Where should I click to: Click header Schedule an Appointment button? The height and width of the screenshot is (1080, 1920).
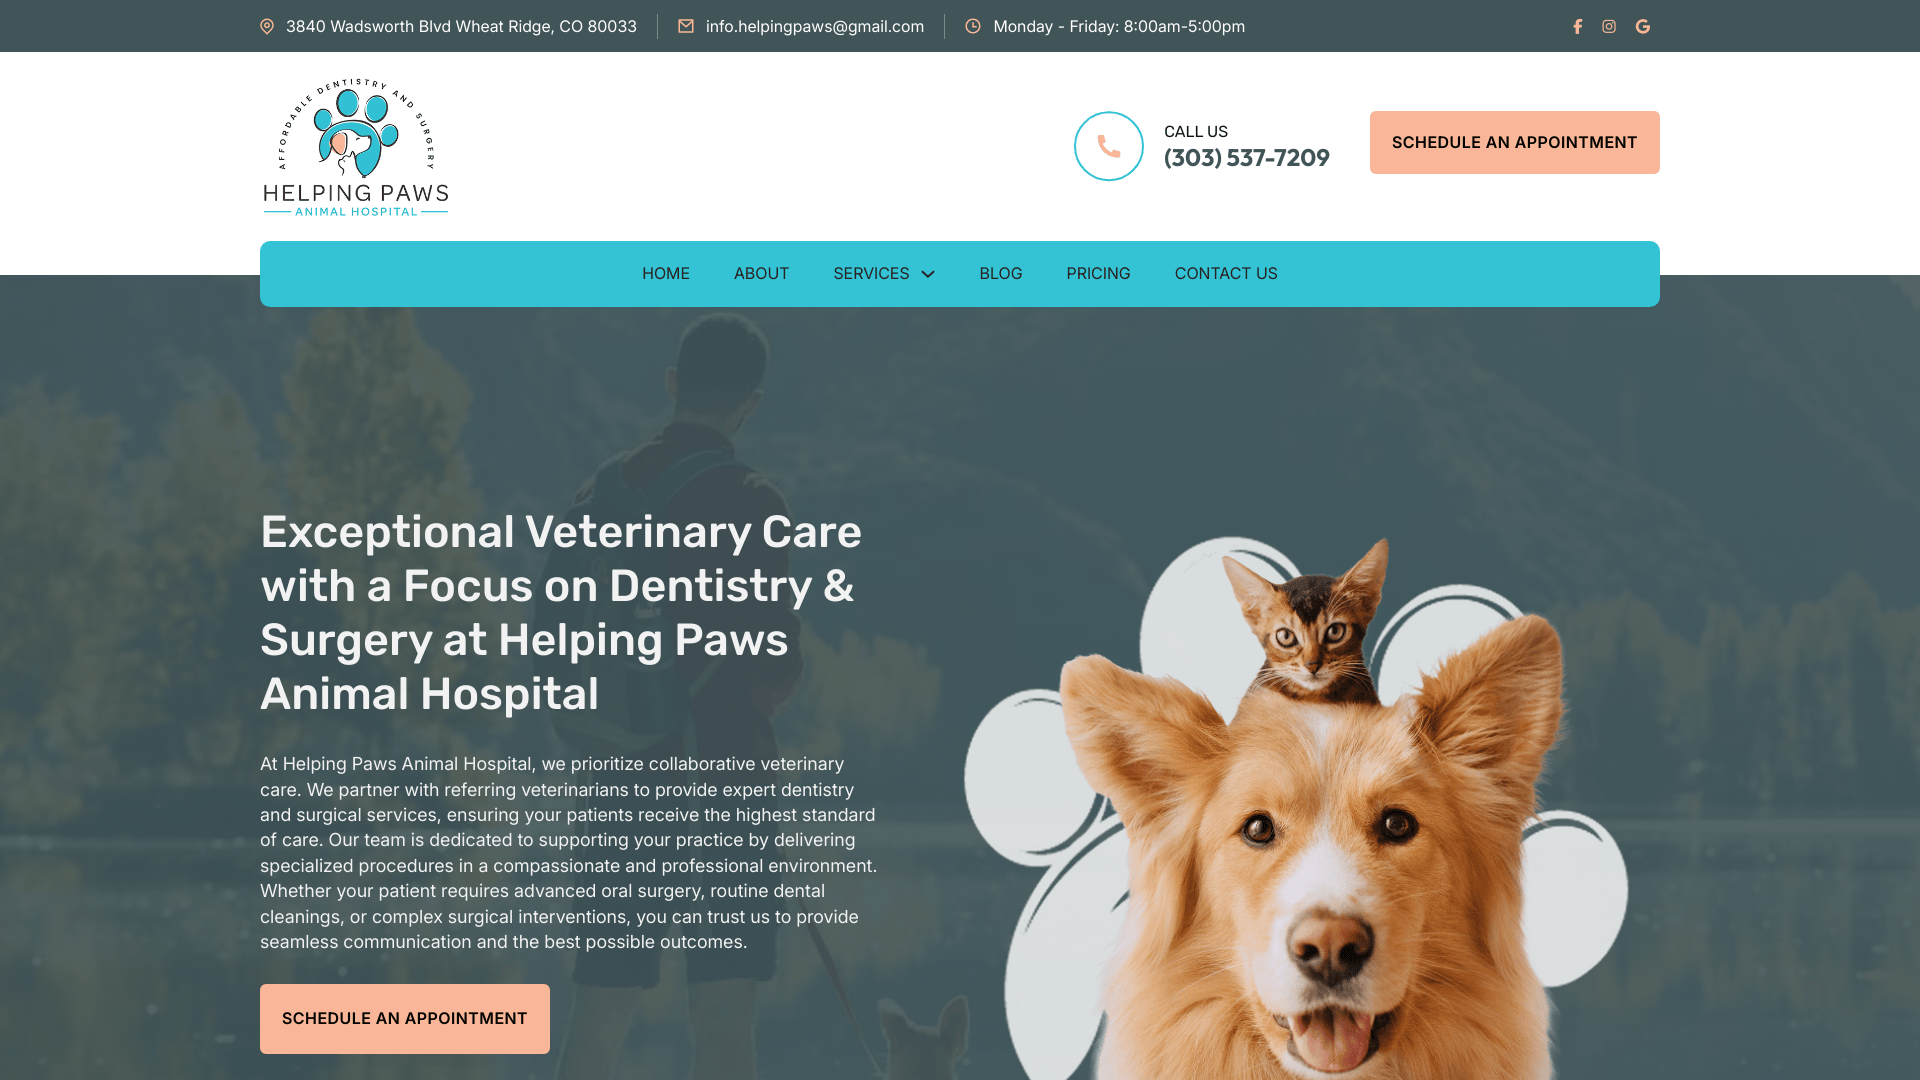1515,143
